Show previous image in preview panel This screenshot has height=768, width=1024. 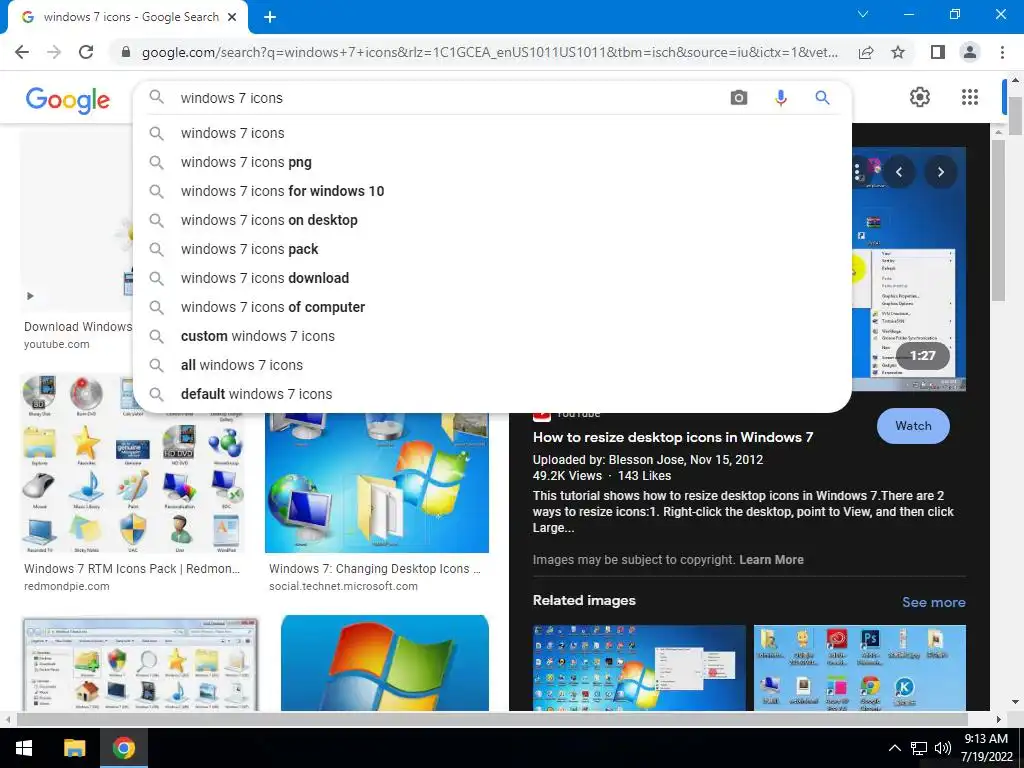(x=899, y=172)
